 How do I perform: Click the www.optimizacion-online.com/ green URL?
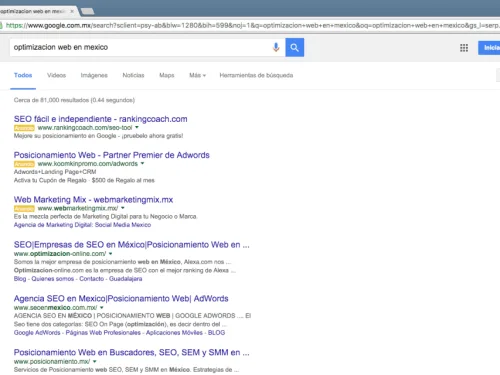(x=60, y=254)
